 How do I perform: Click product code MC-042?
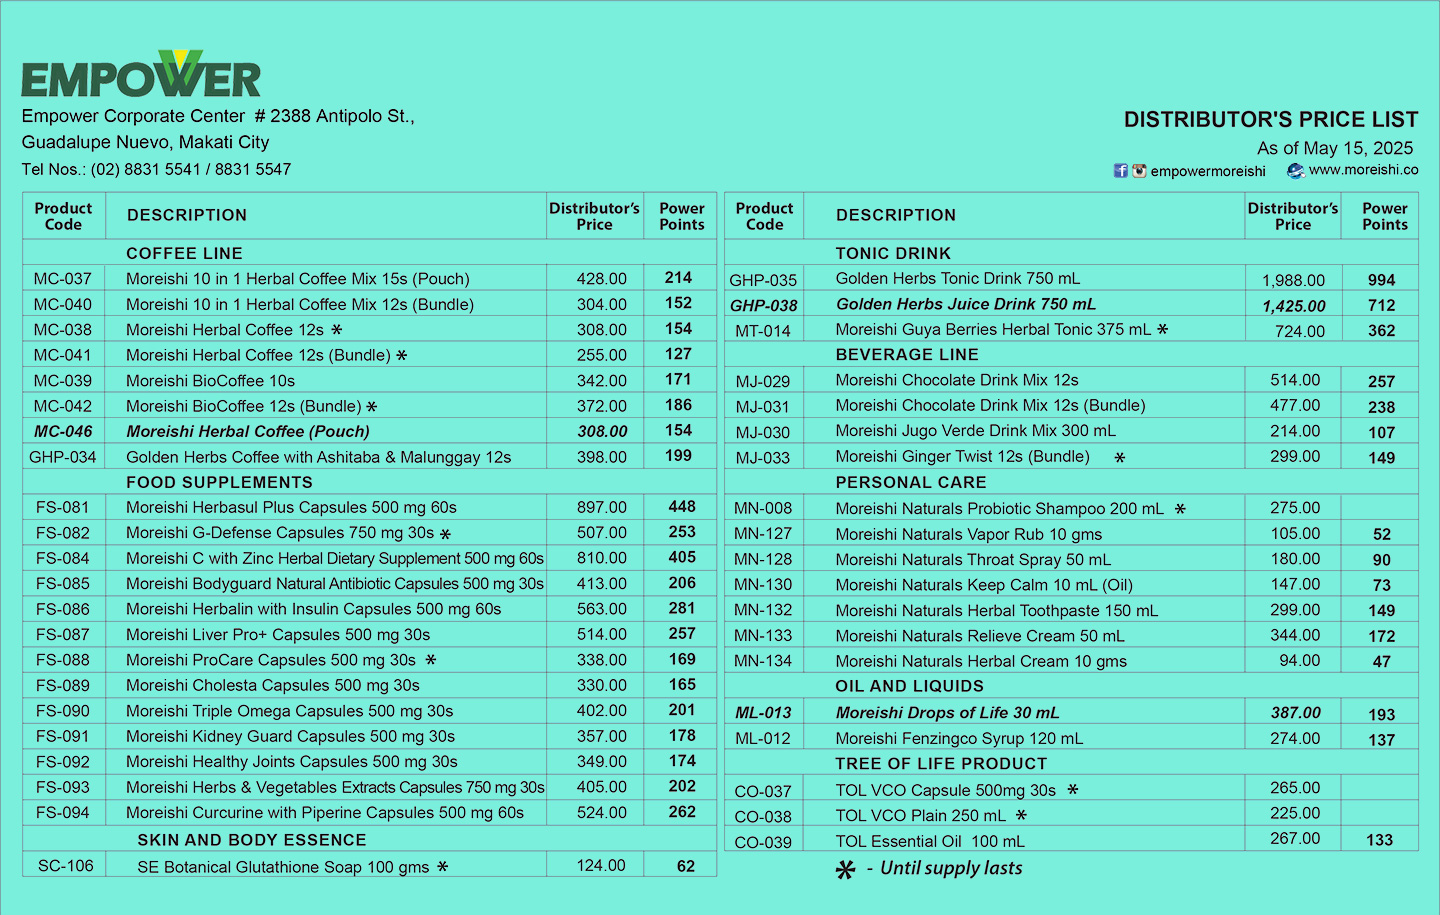tap(63, 406)
